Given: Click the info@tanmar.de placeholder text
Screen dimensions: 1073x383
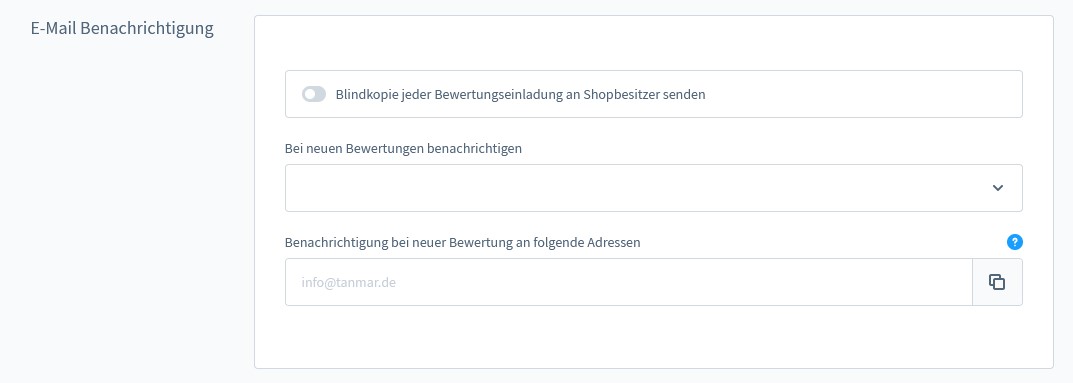Looking at the screenshot, I should click(x=348, y=282).
